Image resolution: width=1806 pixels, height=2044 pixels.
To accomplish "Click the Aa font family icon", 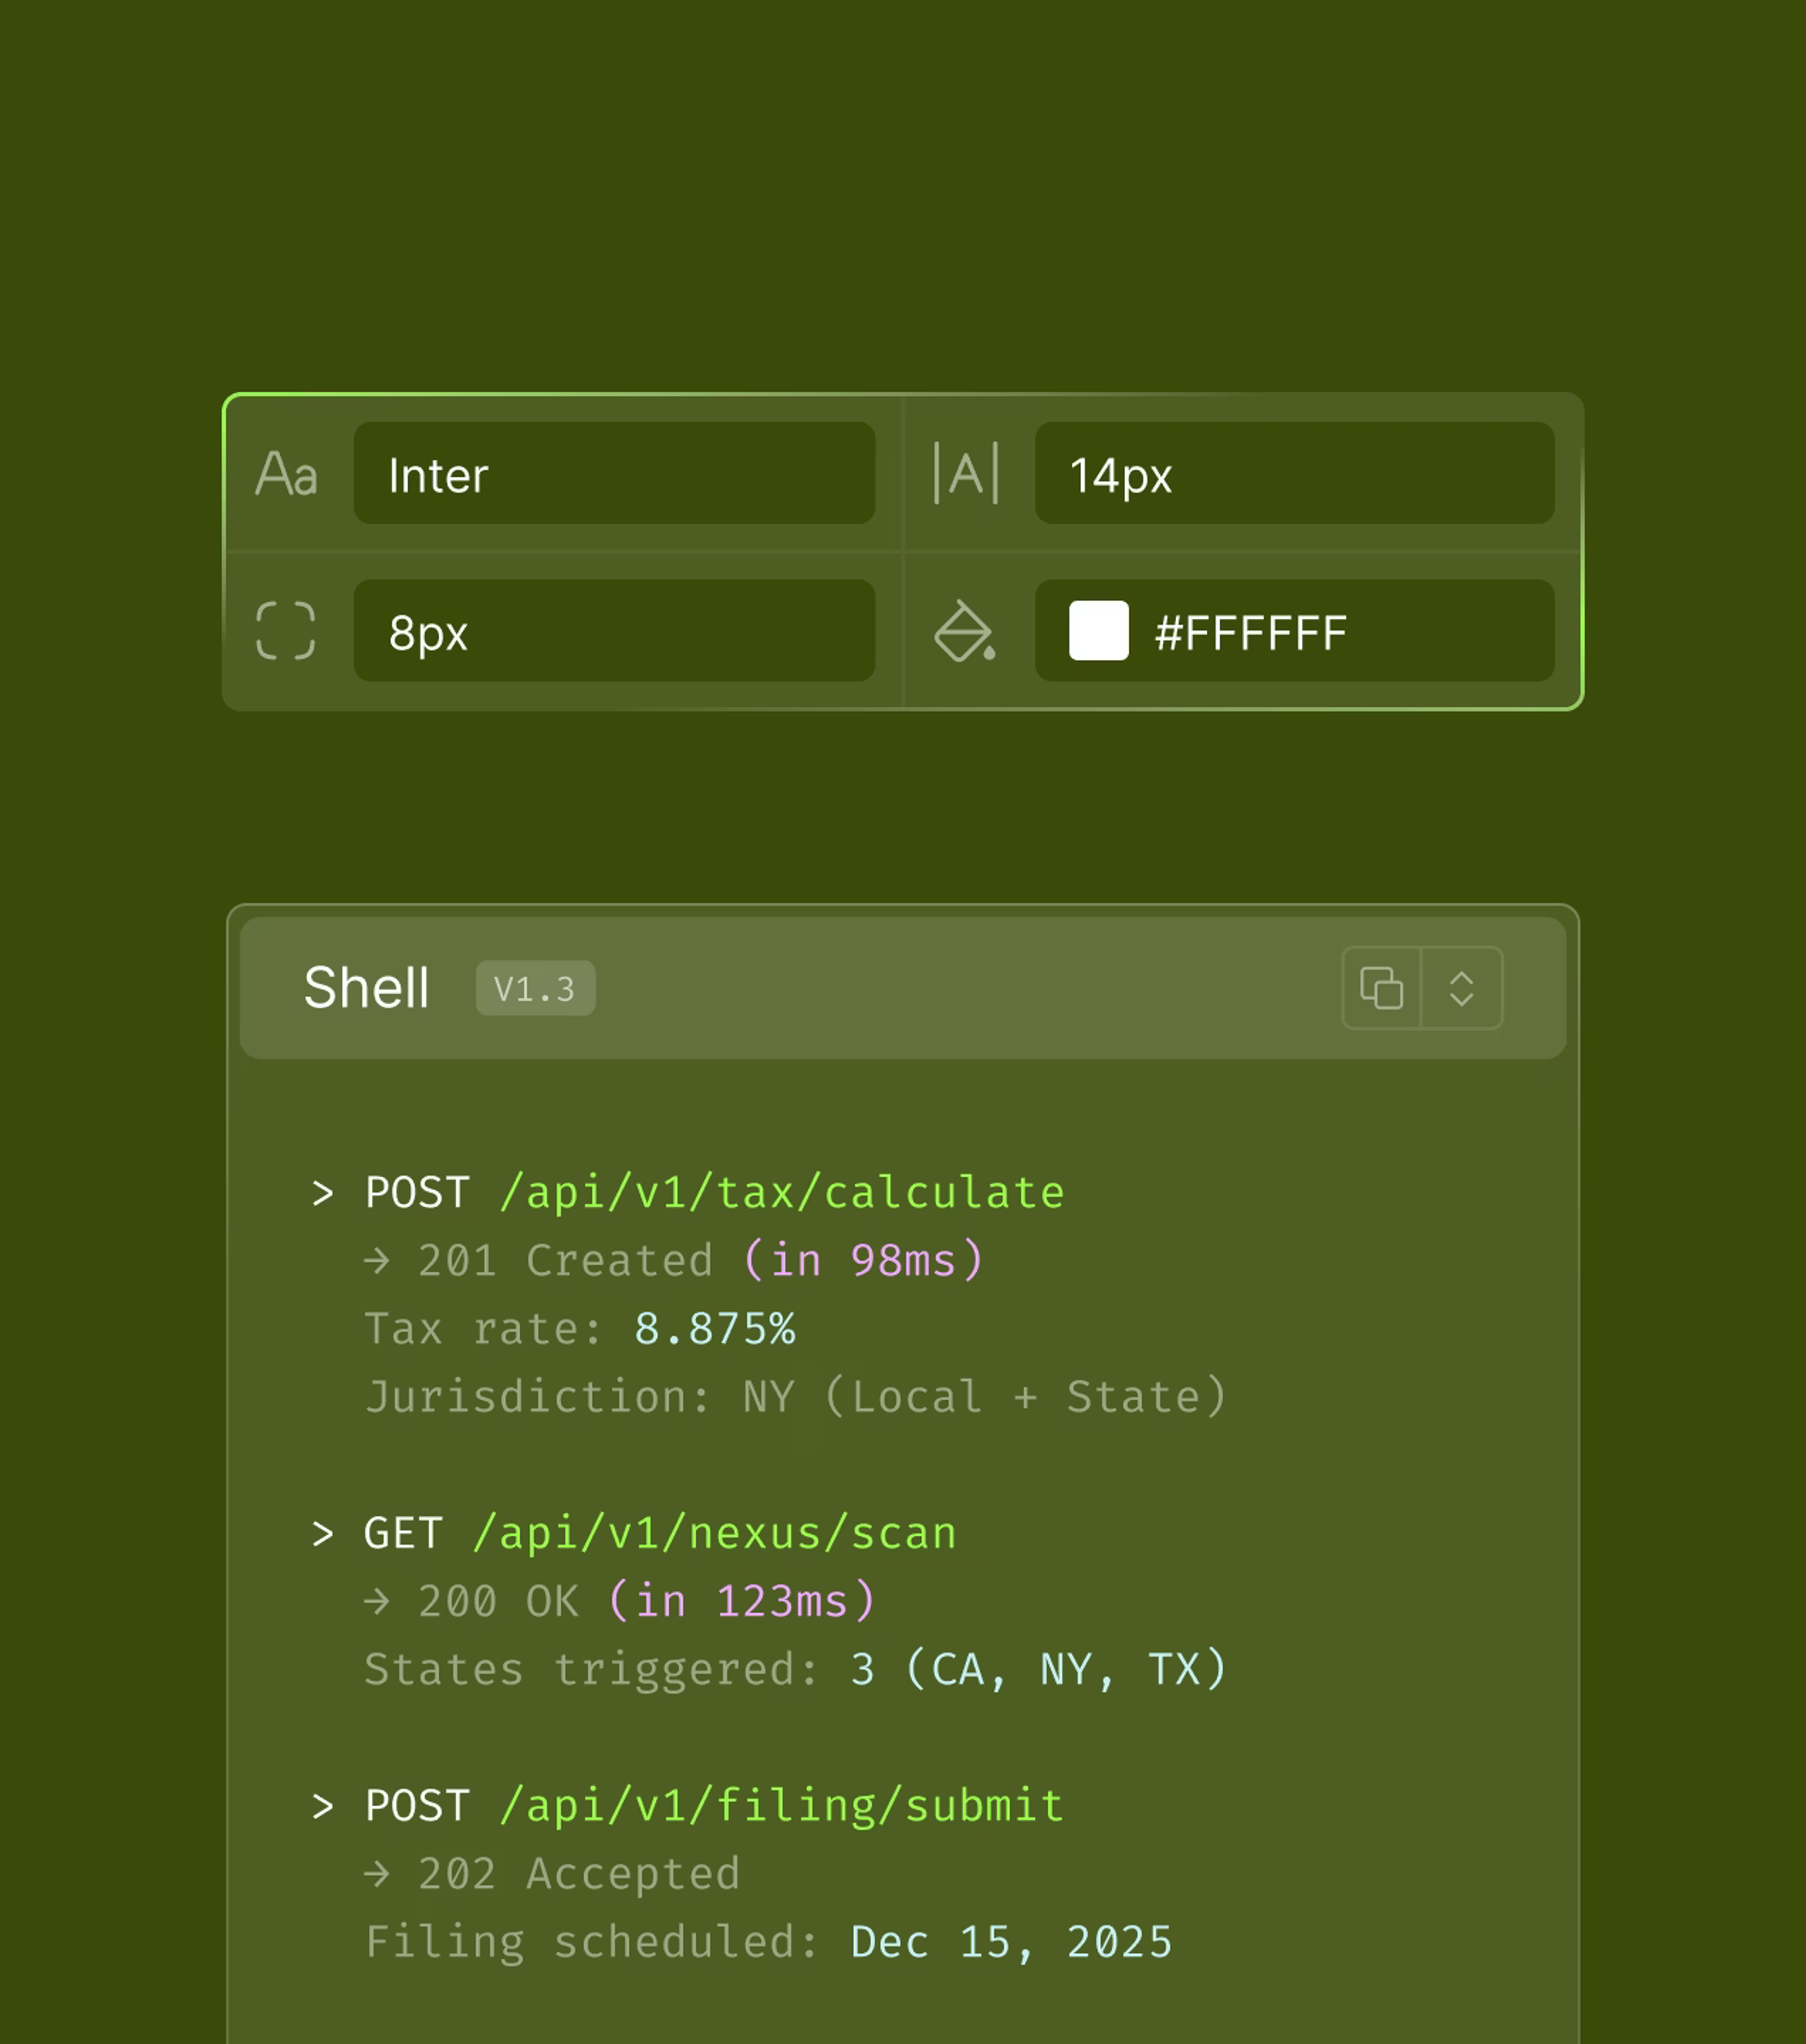I will (x=286, y=474).
